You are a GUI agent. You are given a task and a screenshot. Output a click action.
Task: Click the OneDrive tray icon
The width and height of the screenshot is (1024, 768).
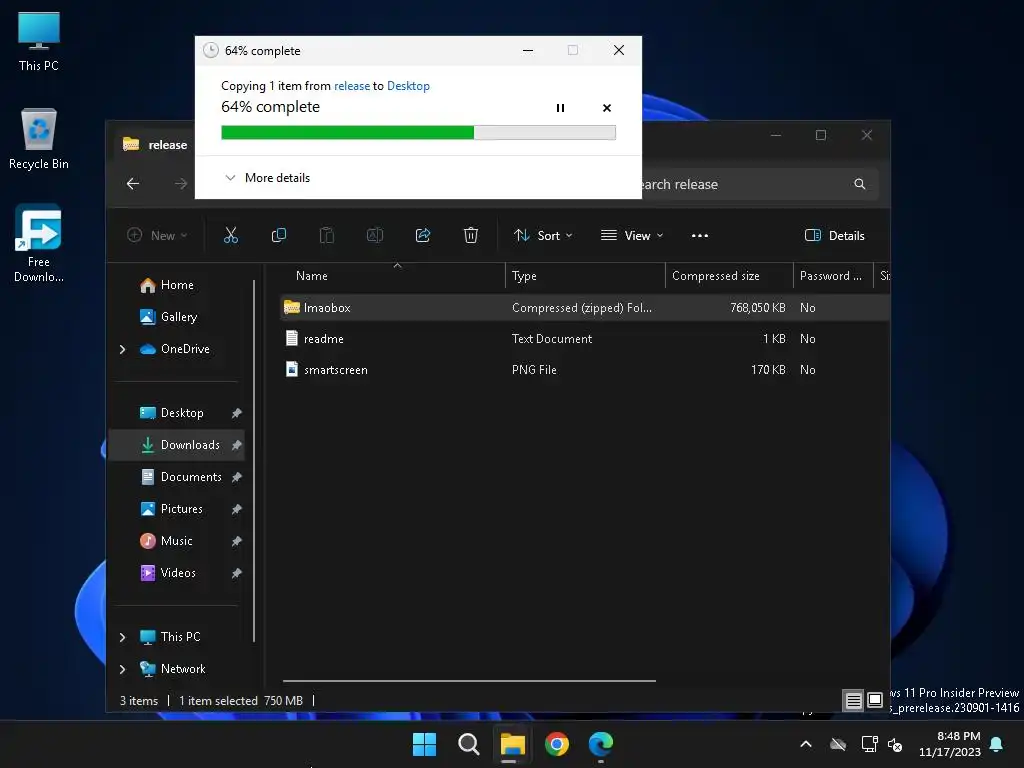coord(838,744)
